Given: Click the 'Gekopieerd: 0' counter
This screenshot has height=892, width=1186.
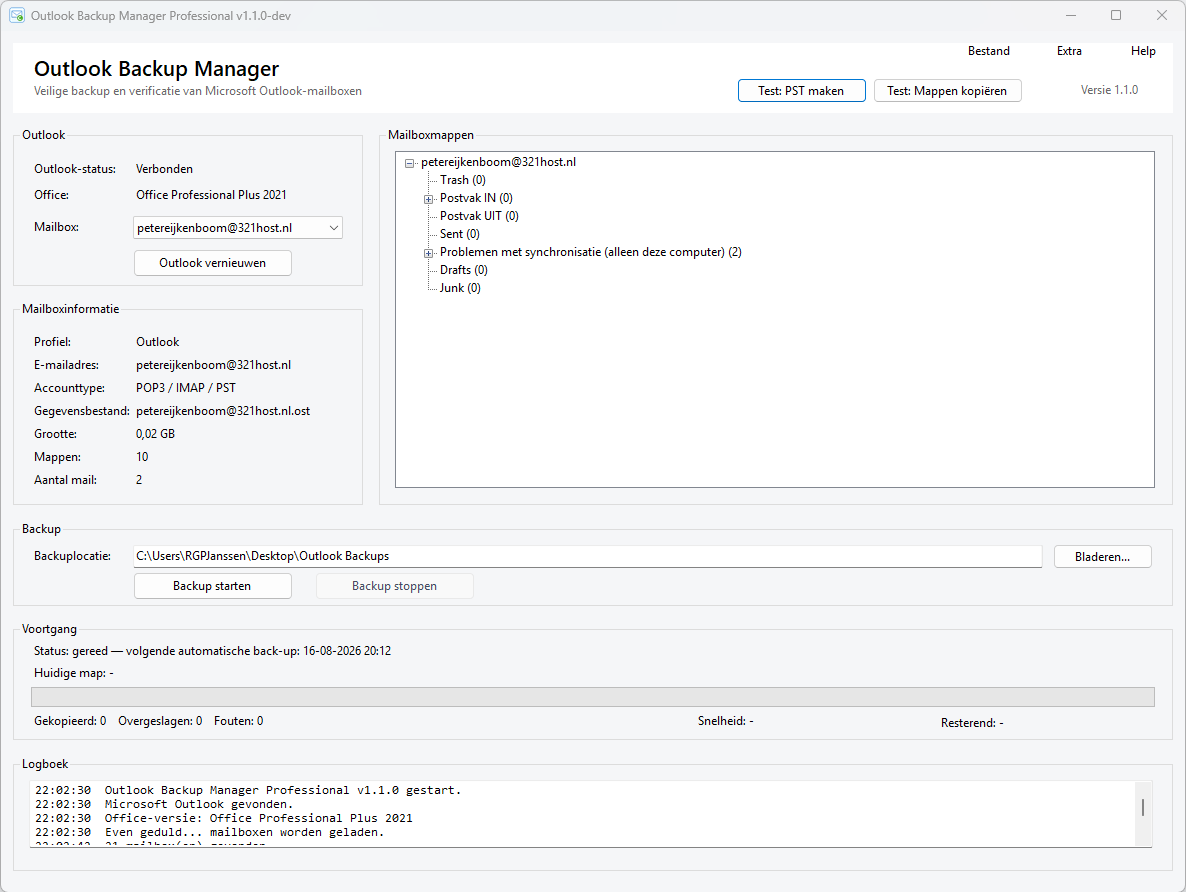Looking at the screenshot, I should click(70, 721).
